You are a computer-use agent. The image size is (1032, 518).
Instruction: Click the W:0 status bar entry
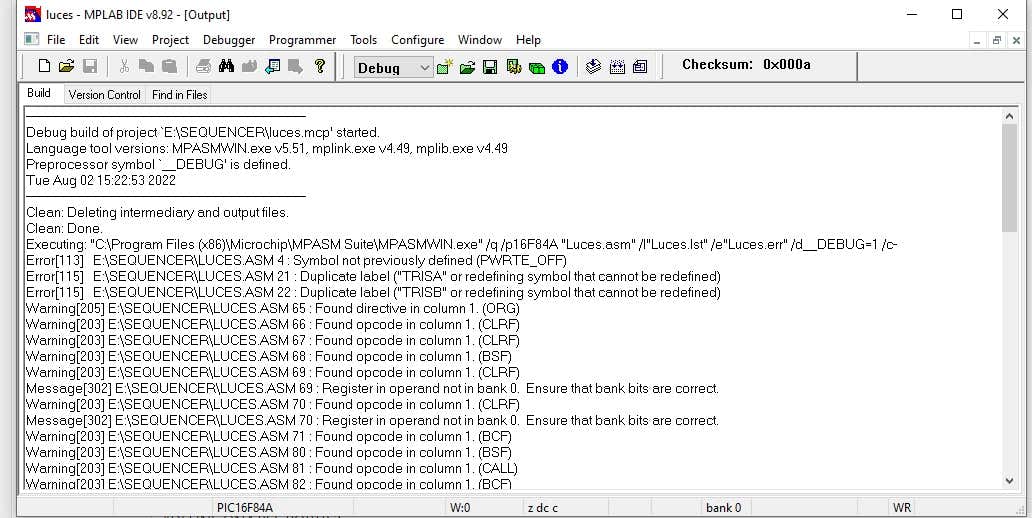pyautogui.click(x=460, y=507)
